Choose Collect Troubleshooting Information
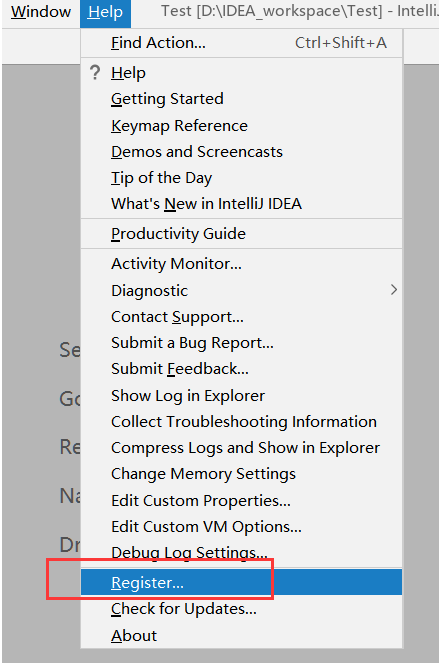The width and height of the screenshot is (439, 665). point(241,422)
